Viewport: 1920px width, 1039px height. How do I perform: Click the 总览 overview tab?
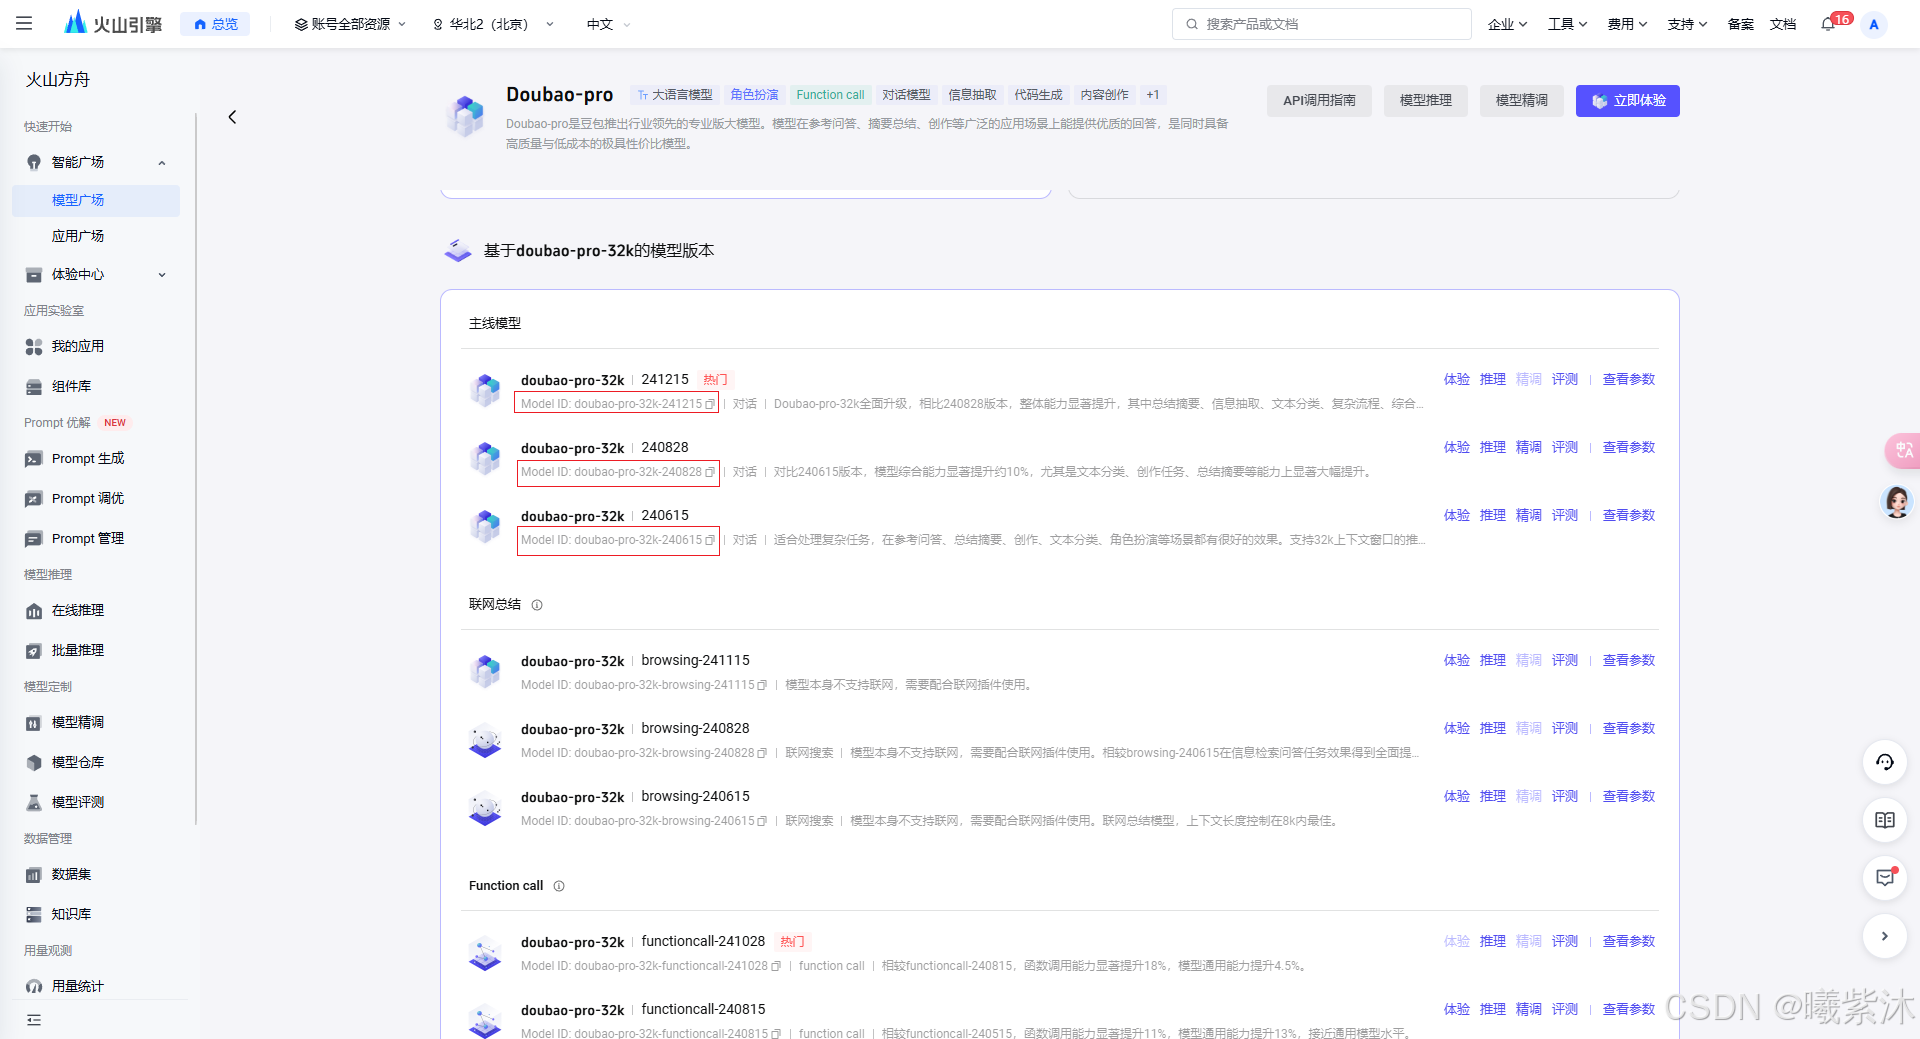215,24
